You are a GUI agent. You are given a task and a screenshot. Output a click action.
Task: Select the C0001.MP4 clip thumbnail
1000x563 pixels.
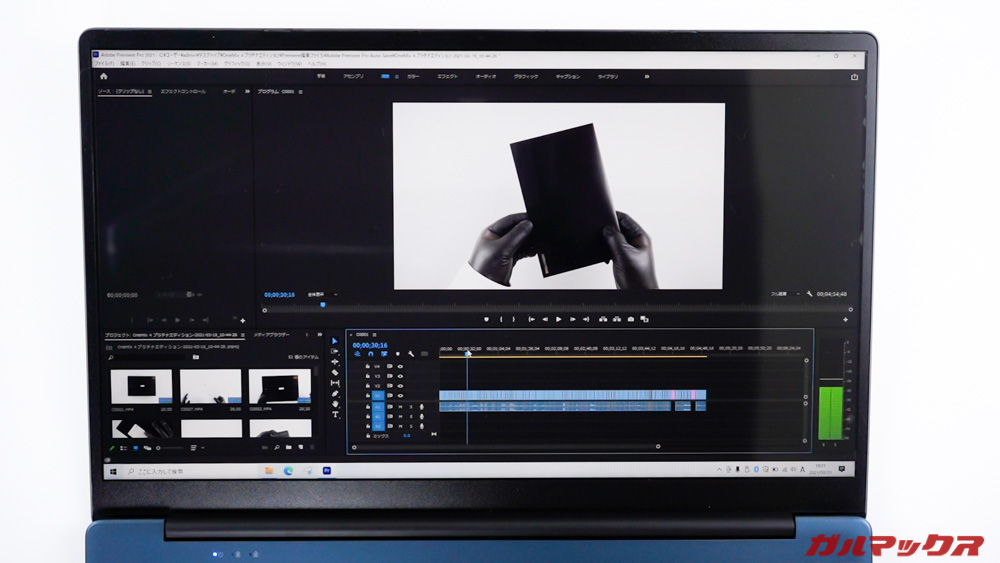tap(140, 387)
